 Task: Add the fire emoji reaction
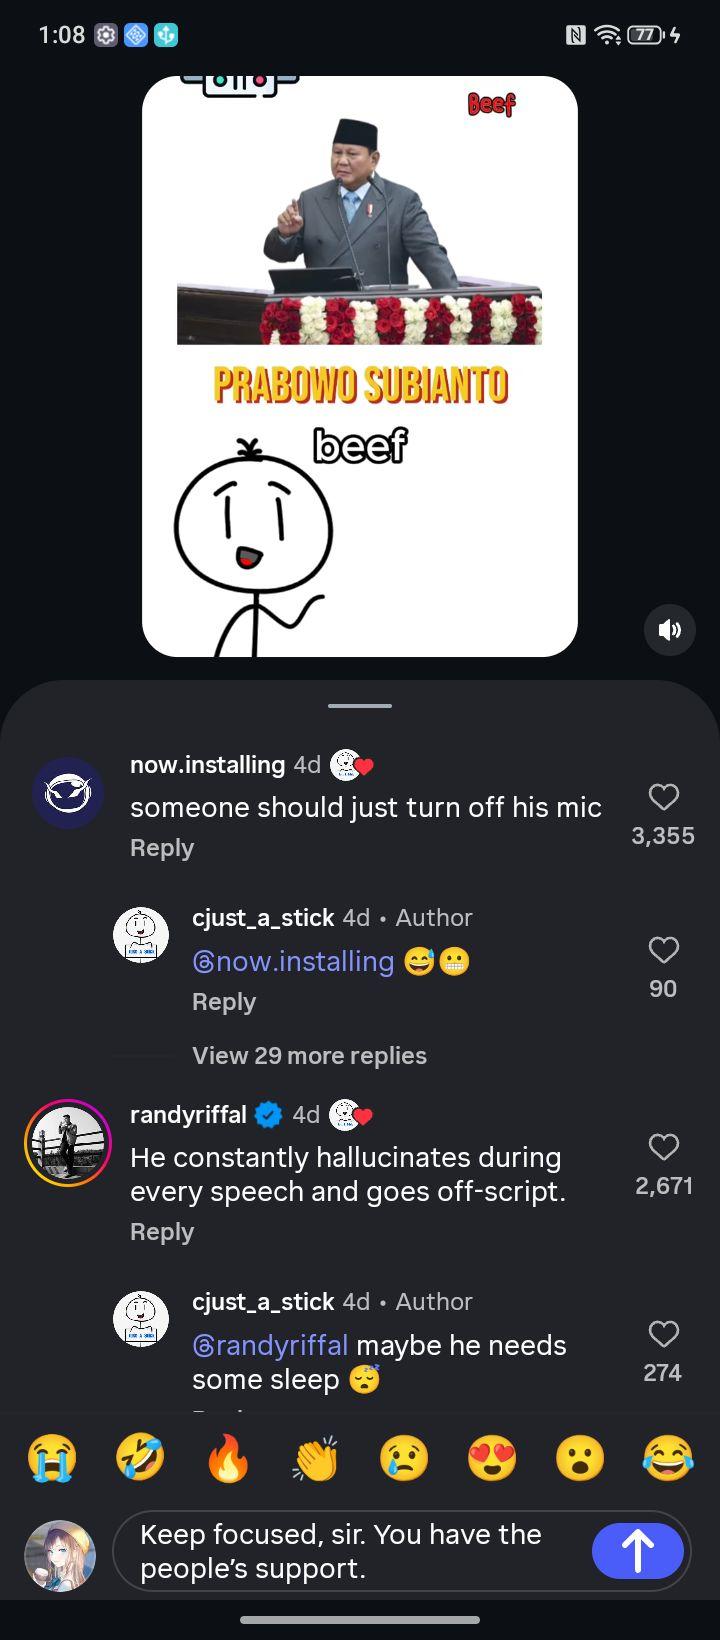point(228,1458)
